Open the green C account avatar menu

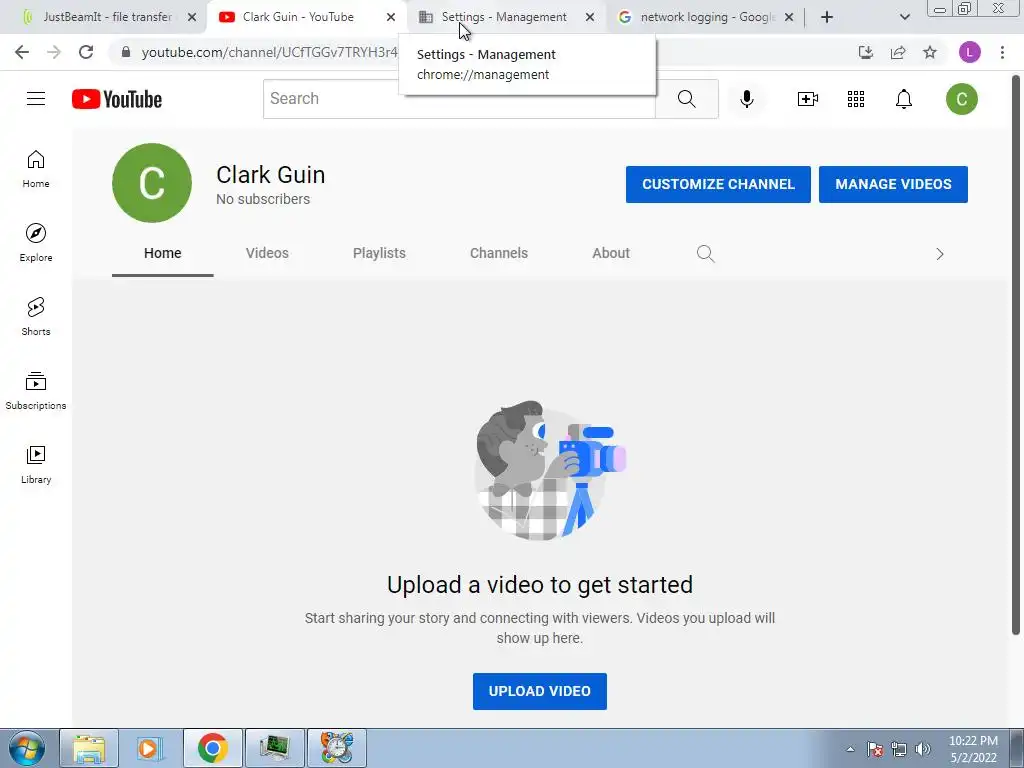[x=961, y=99]
